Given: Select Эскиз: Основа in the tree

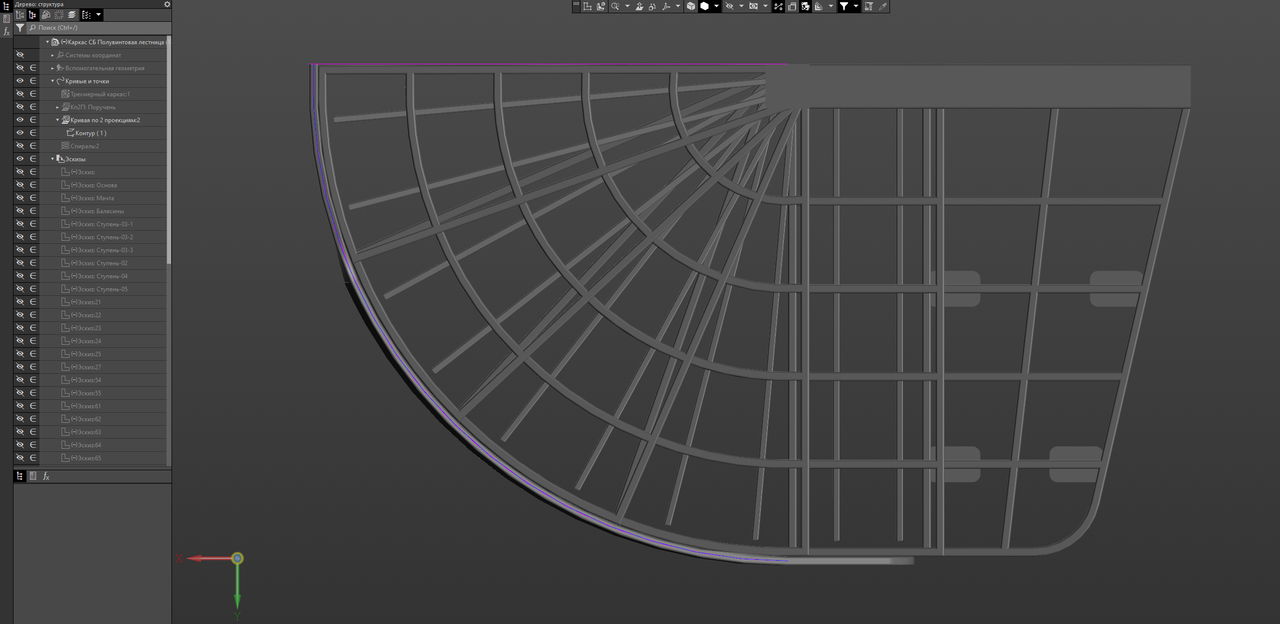Looking at the screenshot, I should click(x=94, y=185).
